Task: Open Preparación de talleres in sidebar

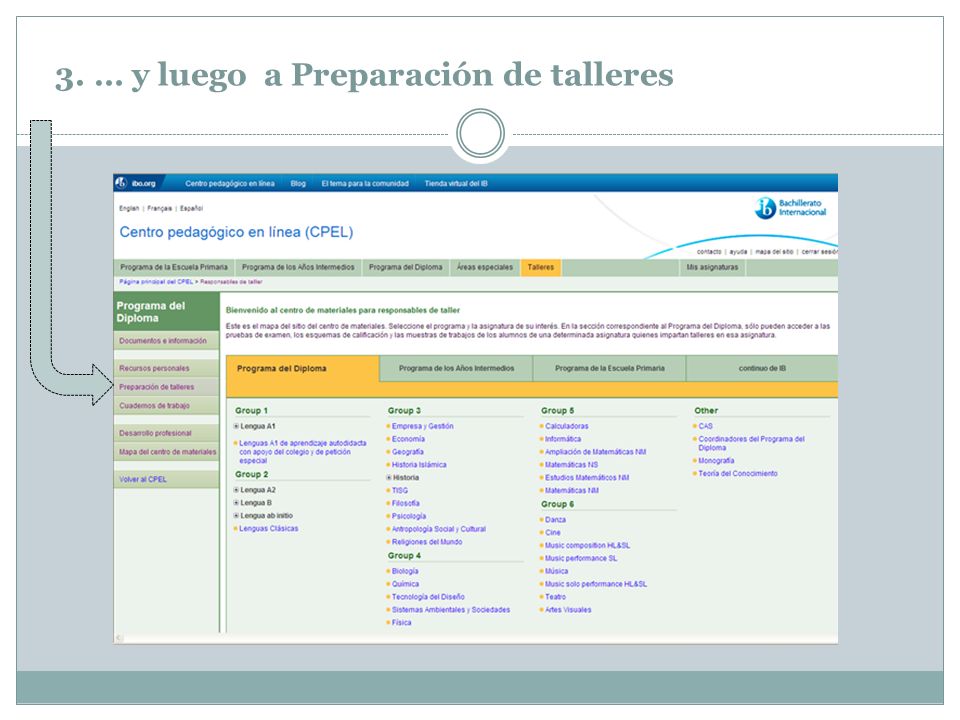Action: click(x=166, y=387)
